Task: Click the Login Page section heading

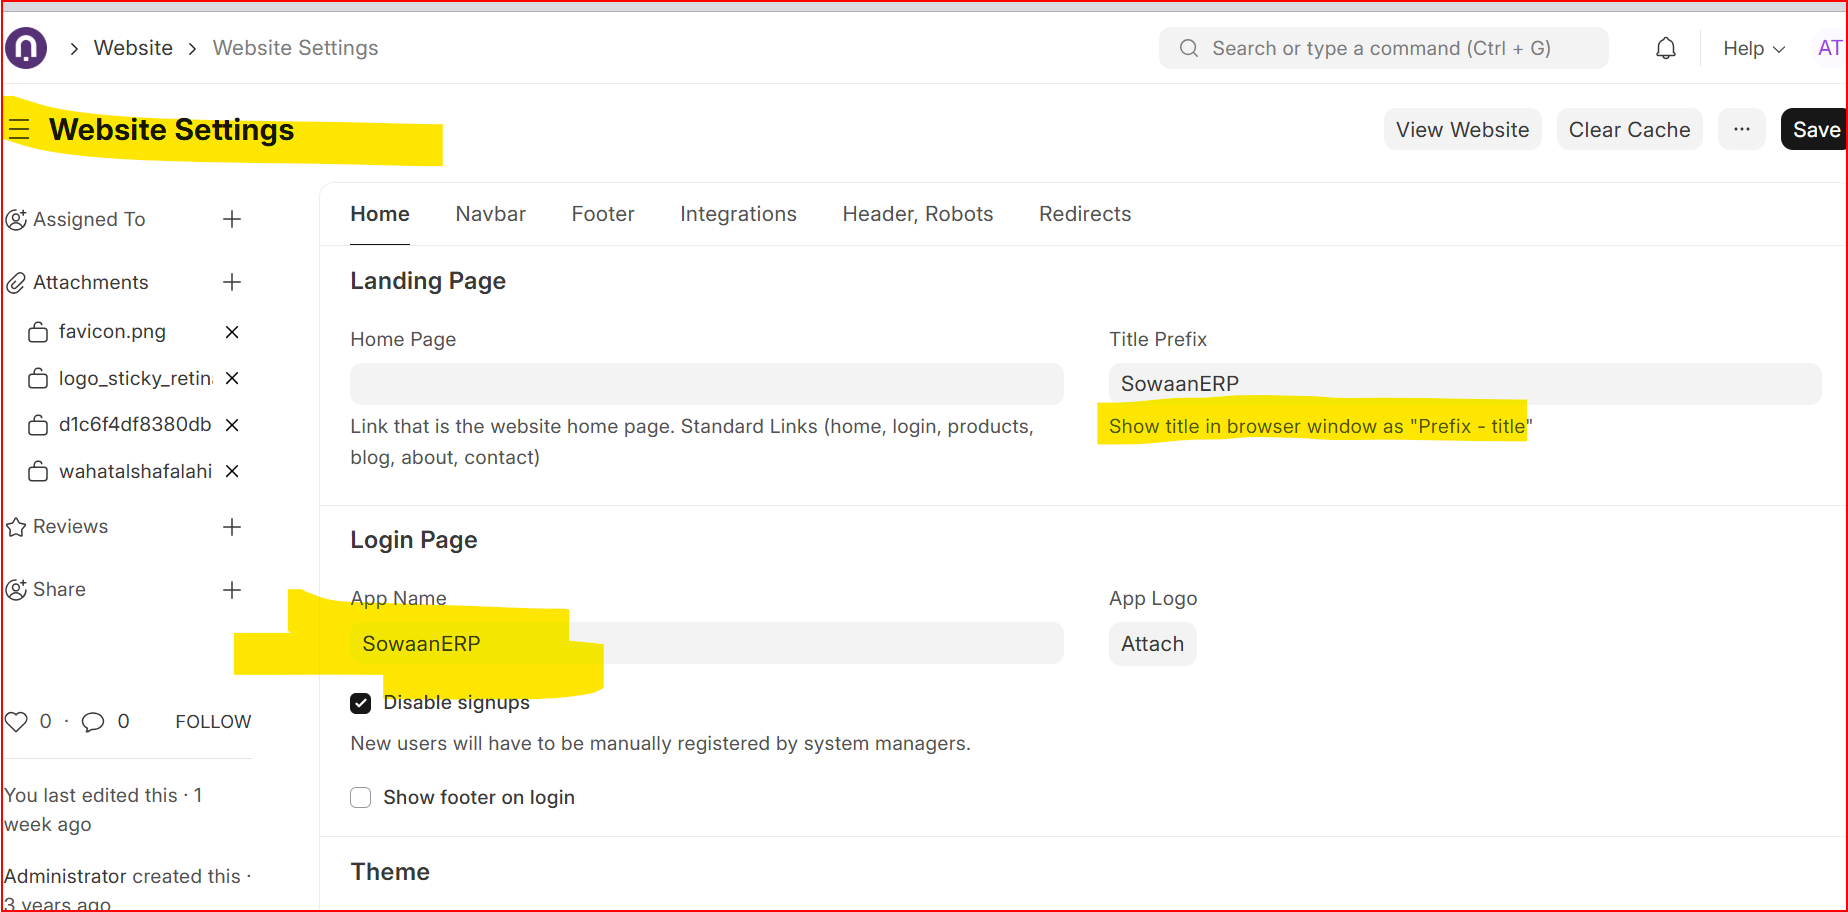Action: (414, 540)
